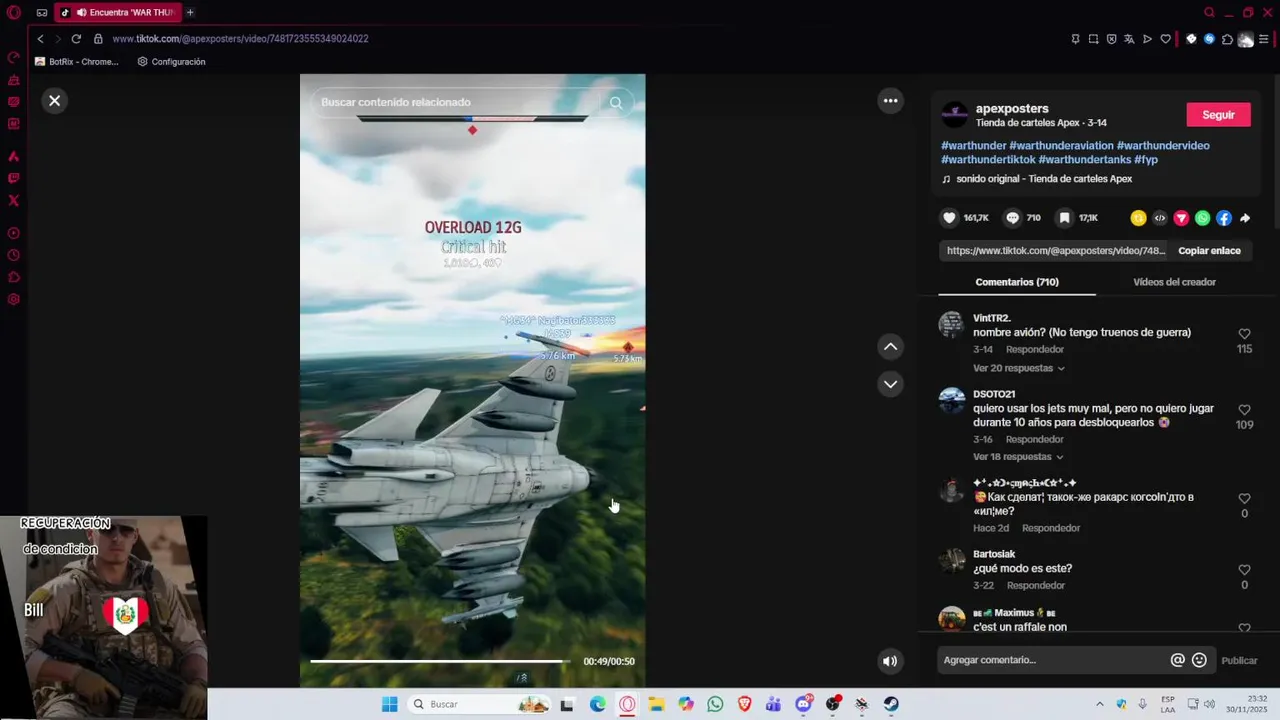Open browser extensions toolbar icon
Screen dimensions: 1280x720
1227,39
